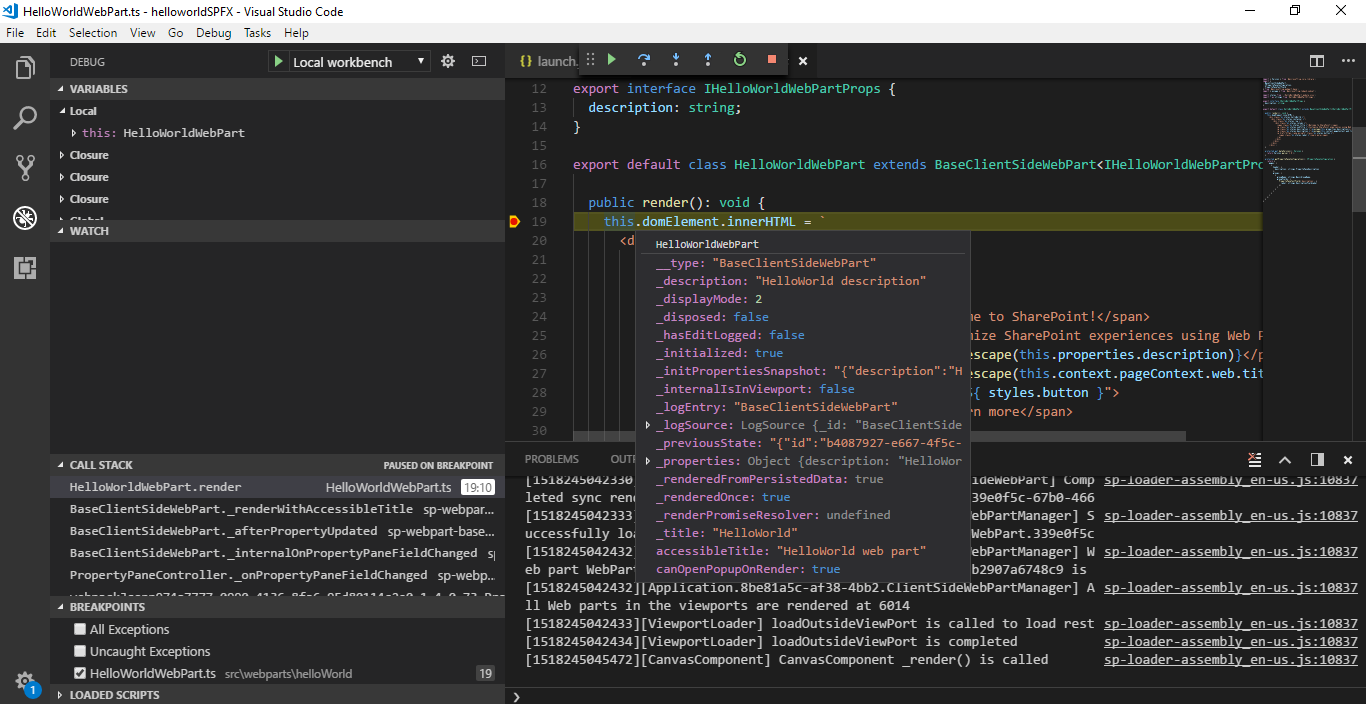The height and width of the screenshot is (704, 1366).
Task: Expand _properties in the hover popup
Action: coord(648,461)
